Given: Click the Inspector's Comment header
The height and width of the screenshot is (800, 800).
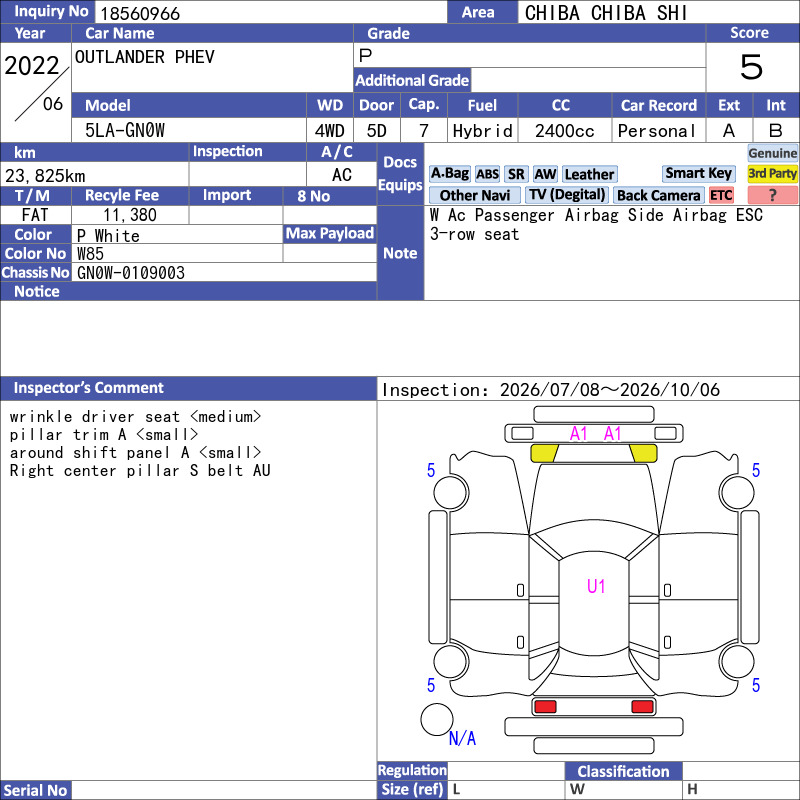Looking at the screenshot, I should [x=188, y=388].
